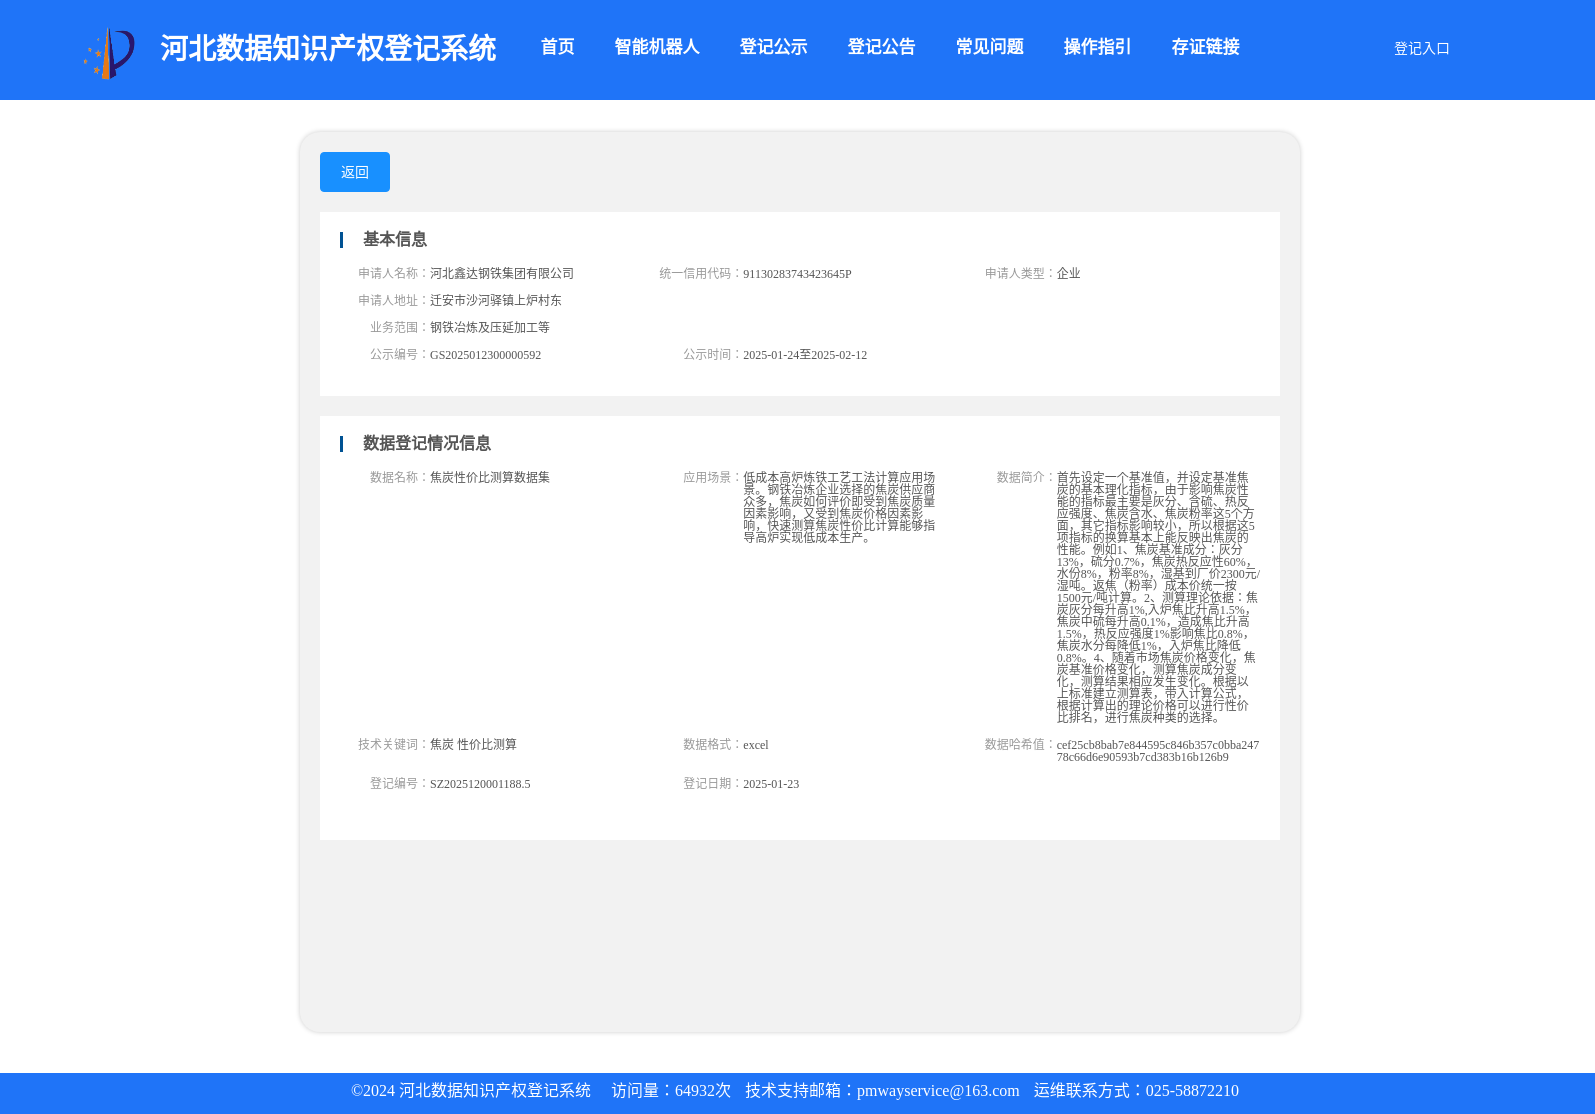Select the 数据登记情况信息 section heading
Image resolution: width=1595 pixels, height=1114 pixels.
point(427,443)
